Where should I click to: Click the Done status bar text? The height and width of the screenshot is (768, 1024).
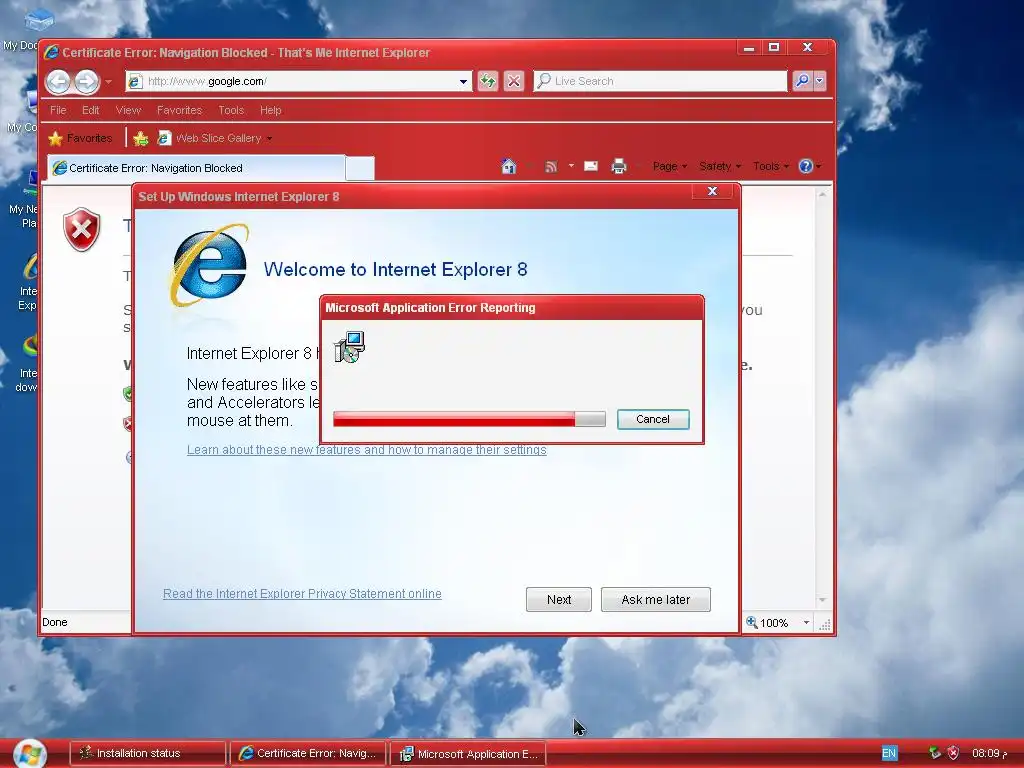point(55,622)
